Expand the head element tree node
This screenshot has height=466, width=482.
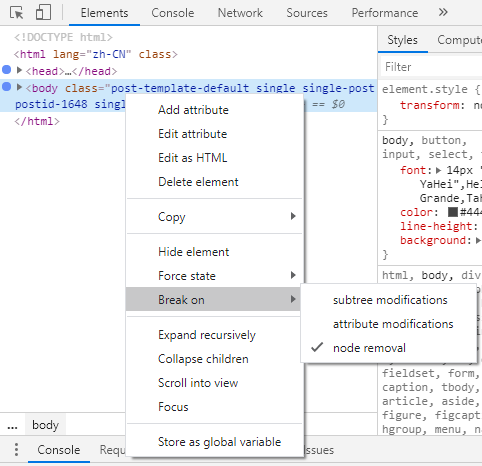(19, 70)
